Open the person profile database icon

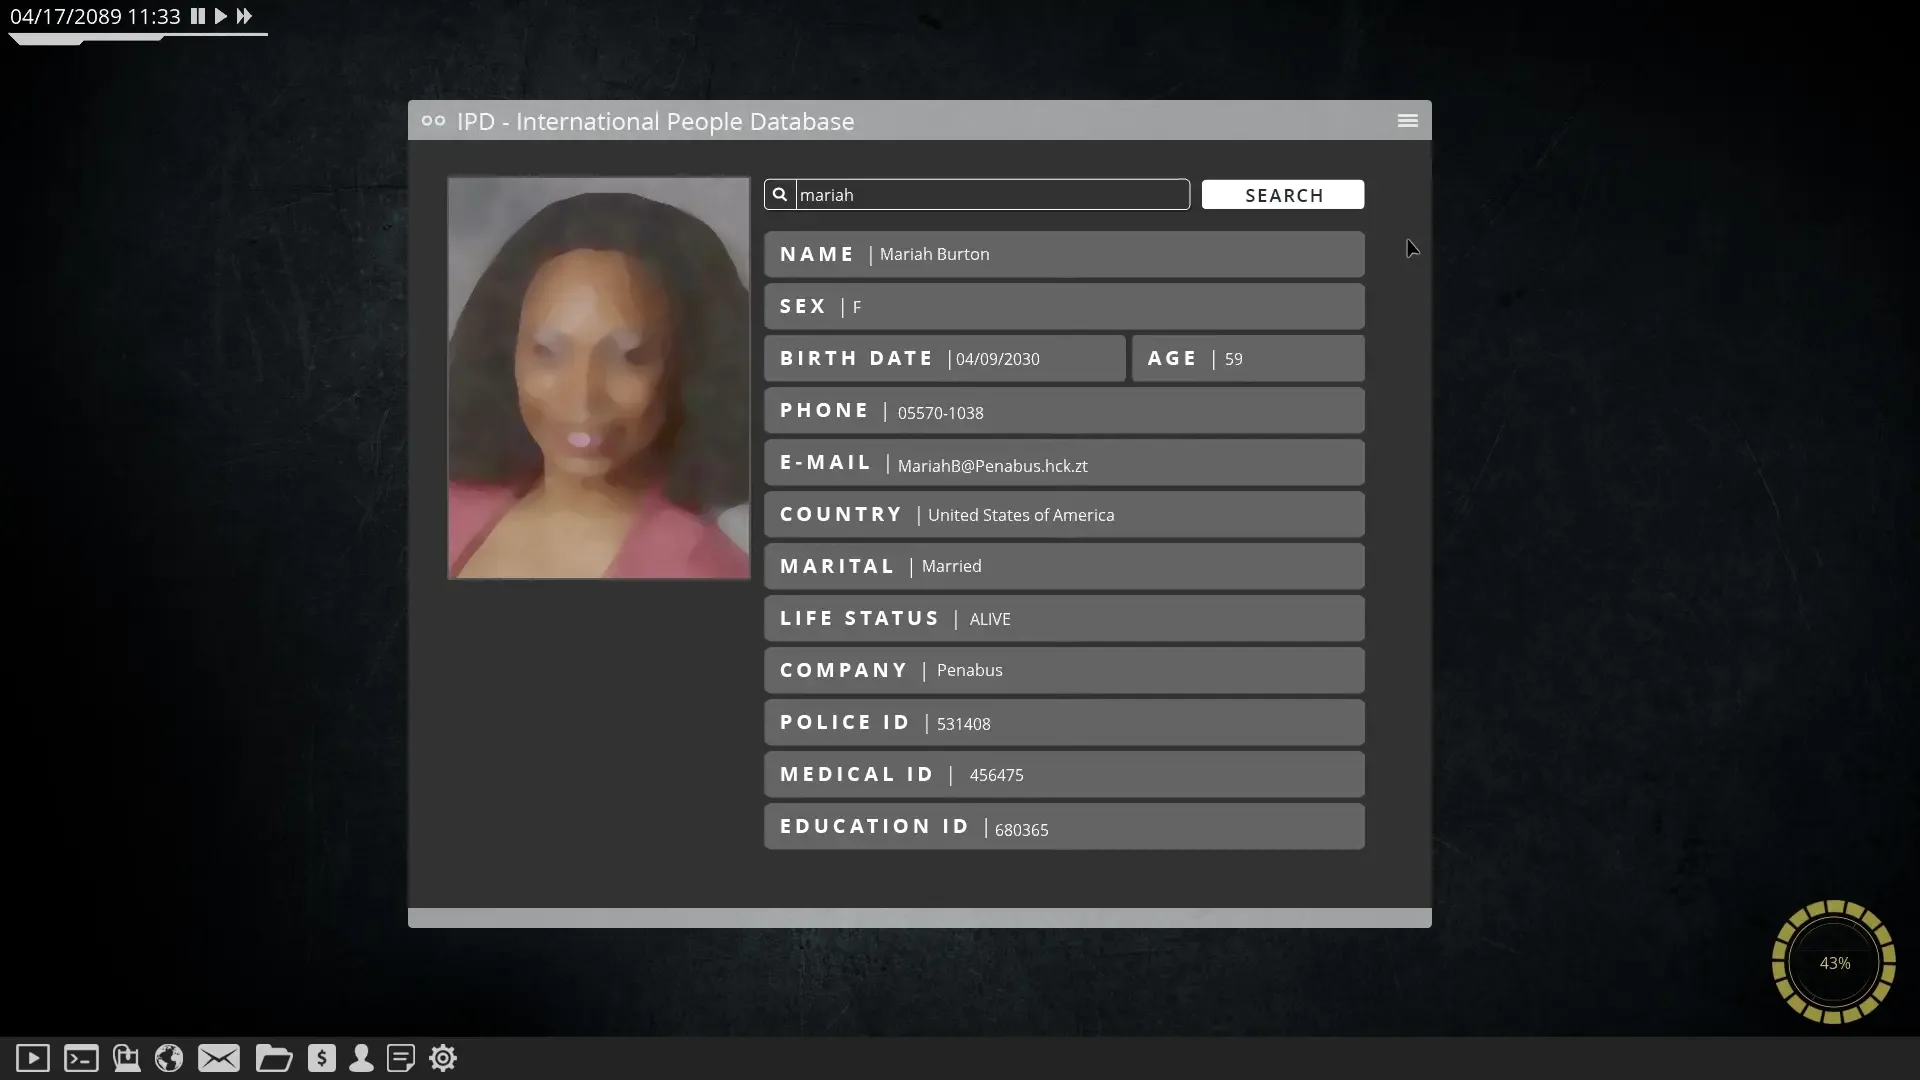point(361,1058)
